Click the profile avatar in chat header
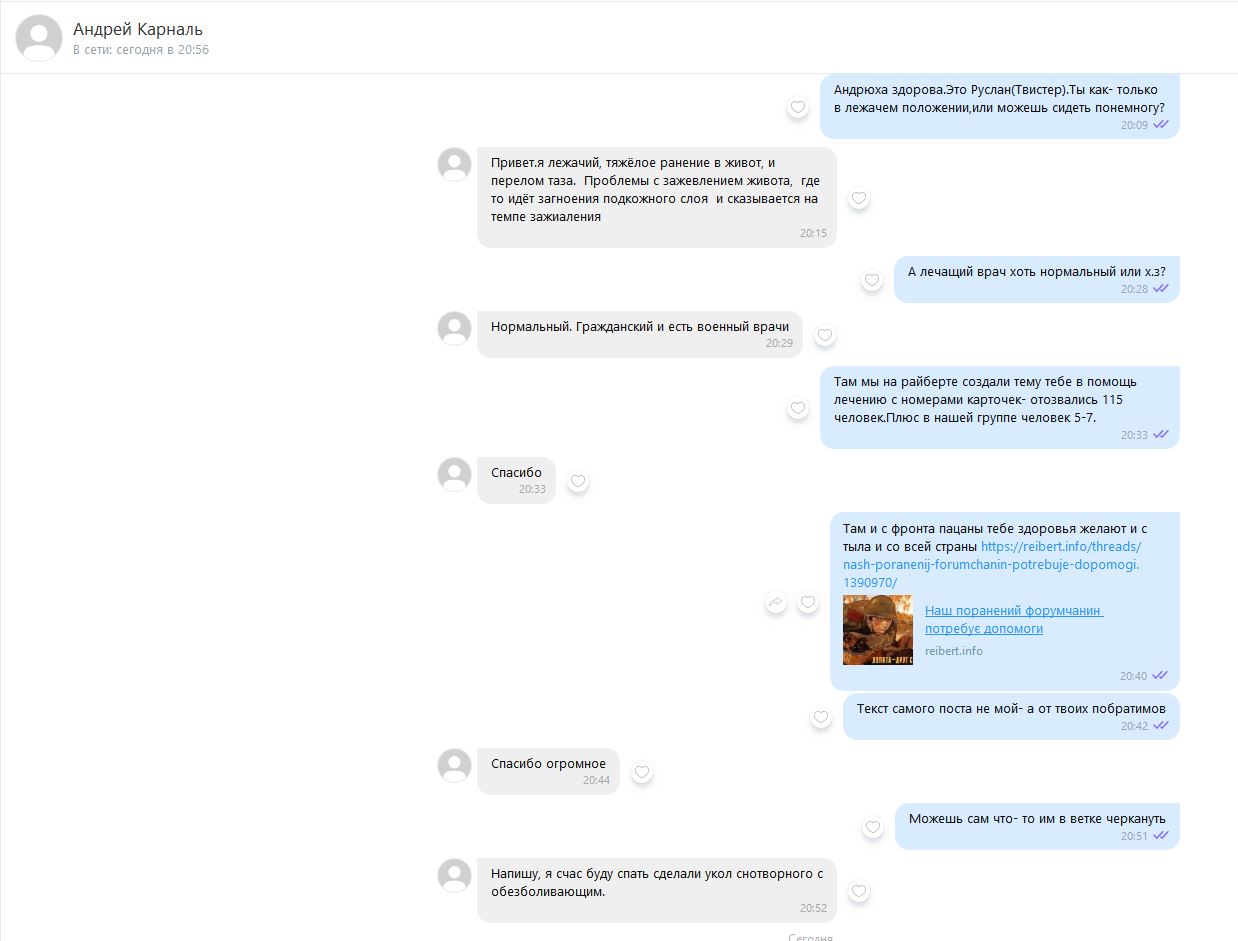Image resolution: width=1238 pixels, height=941 pixels. pyautogui.click(x=39, y=38)
